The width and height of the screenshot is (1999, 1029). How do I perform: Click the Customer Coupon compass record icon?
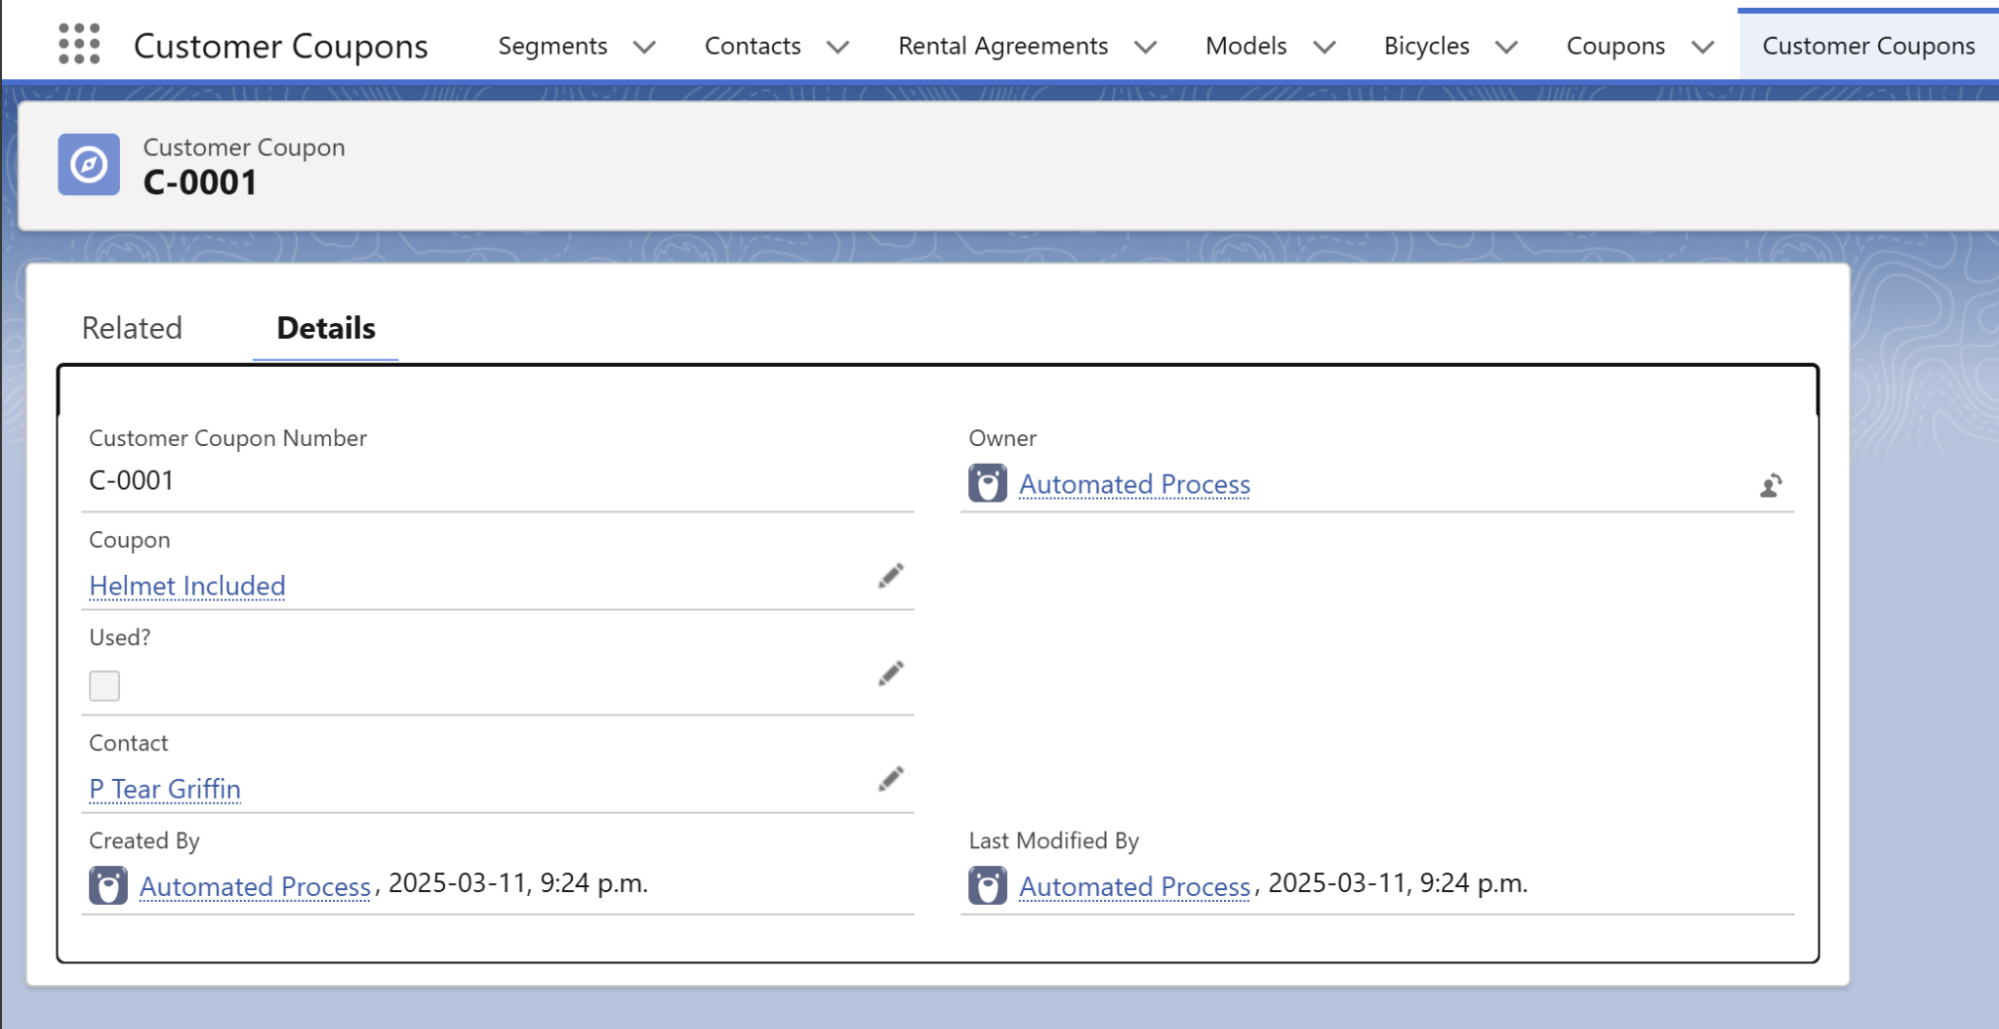tap(89, 164)
